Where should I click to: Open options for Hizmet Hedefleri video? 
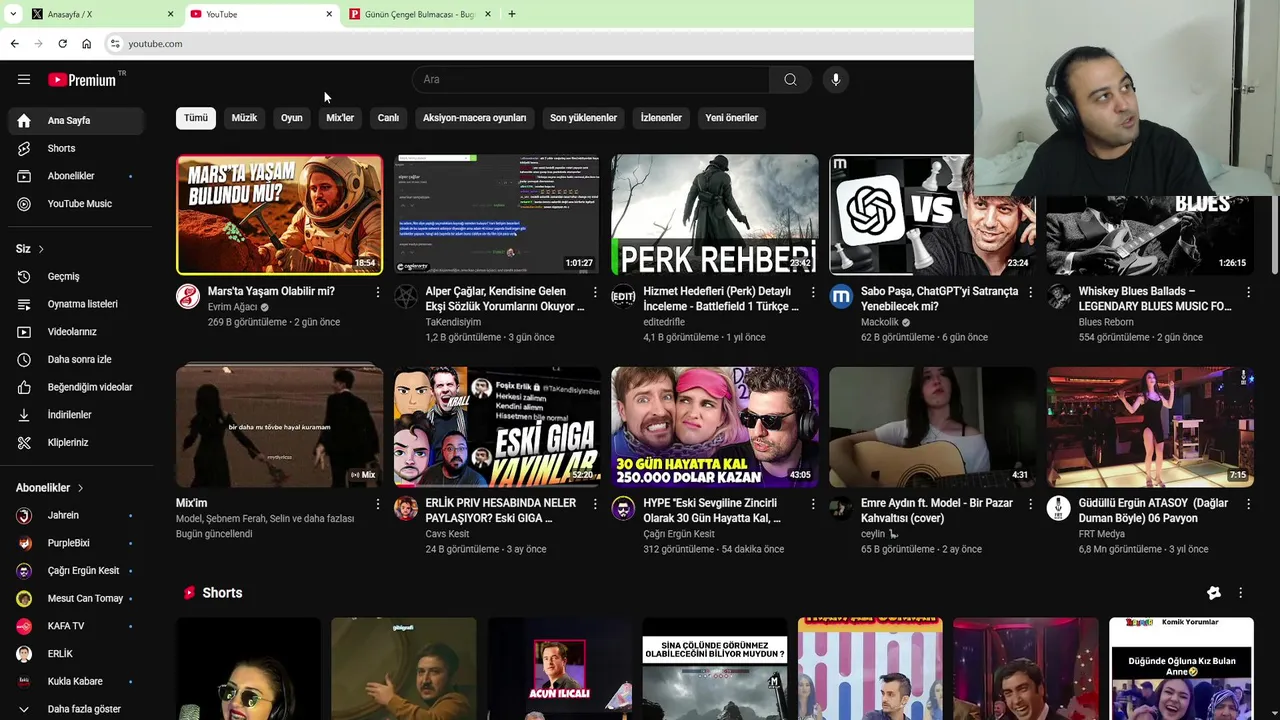813,292
